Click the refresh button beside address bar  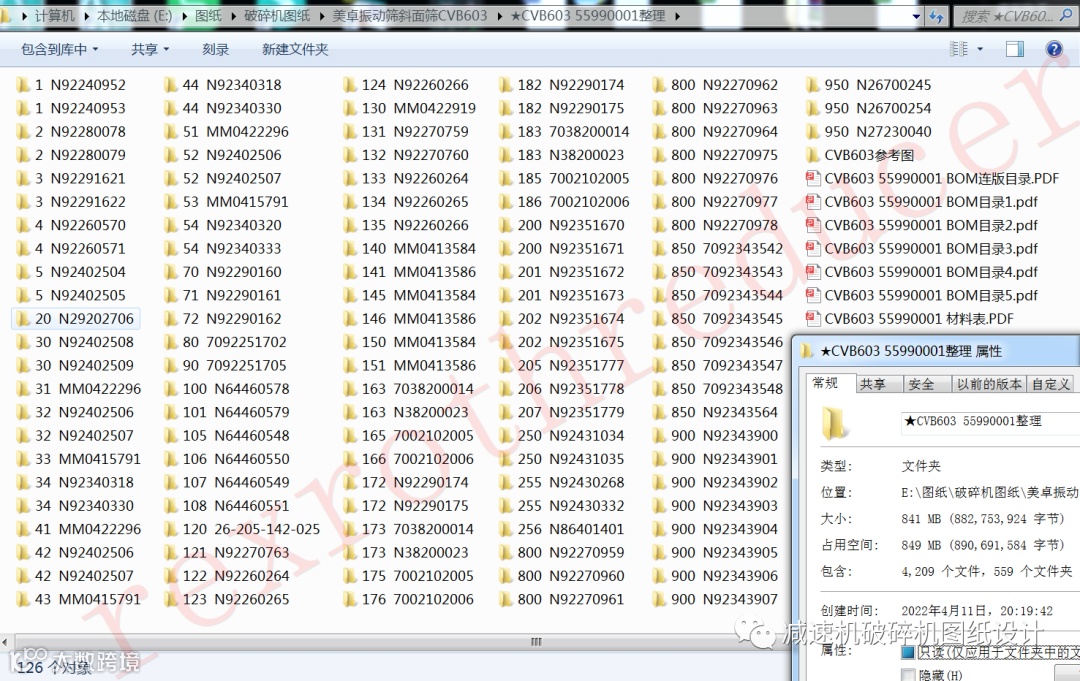(x=936, y=17)
